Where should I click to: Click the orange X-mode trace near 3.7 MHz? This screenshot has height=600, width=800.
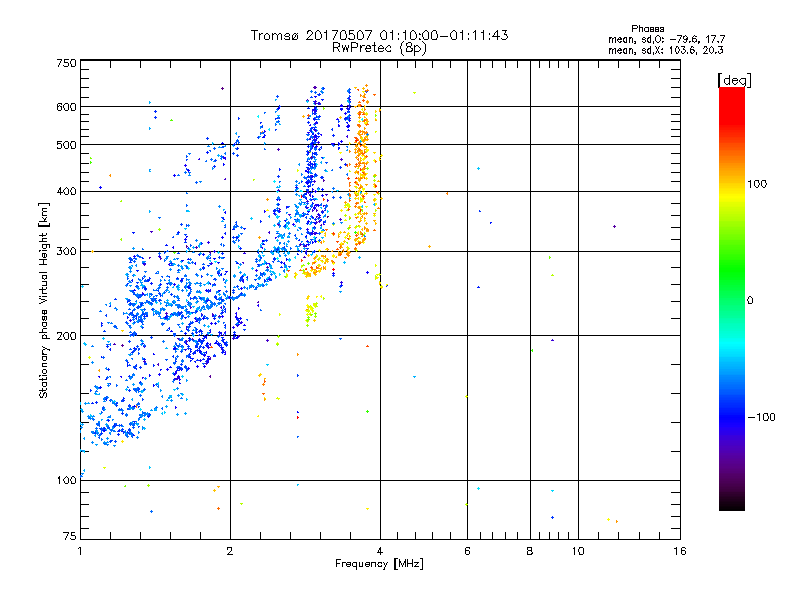coord(362,168)
